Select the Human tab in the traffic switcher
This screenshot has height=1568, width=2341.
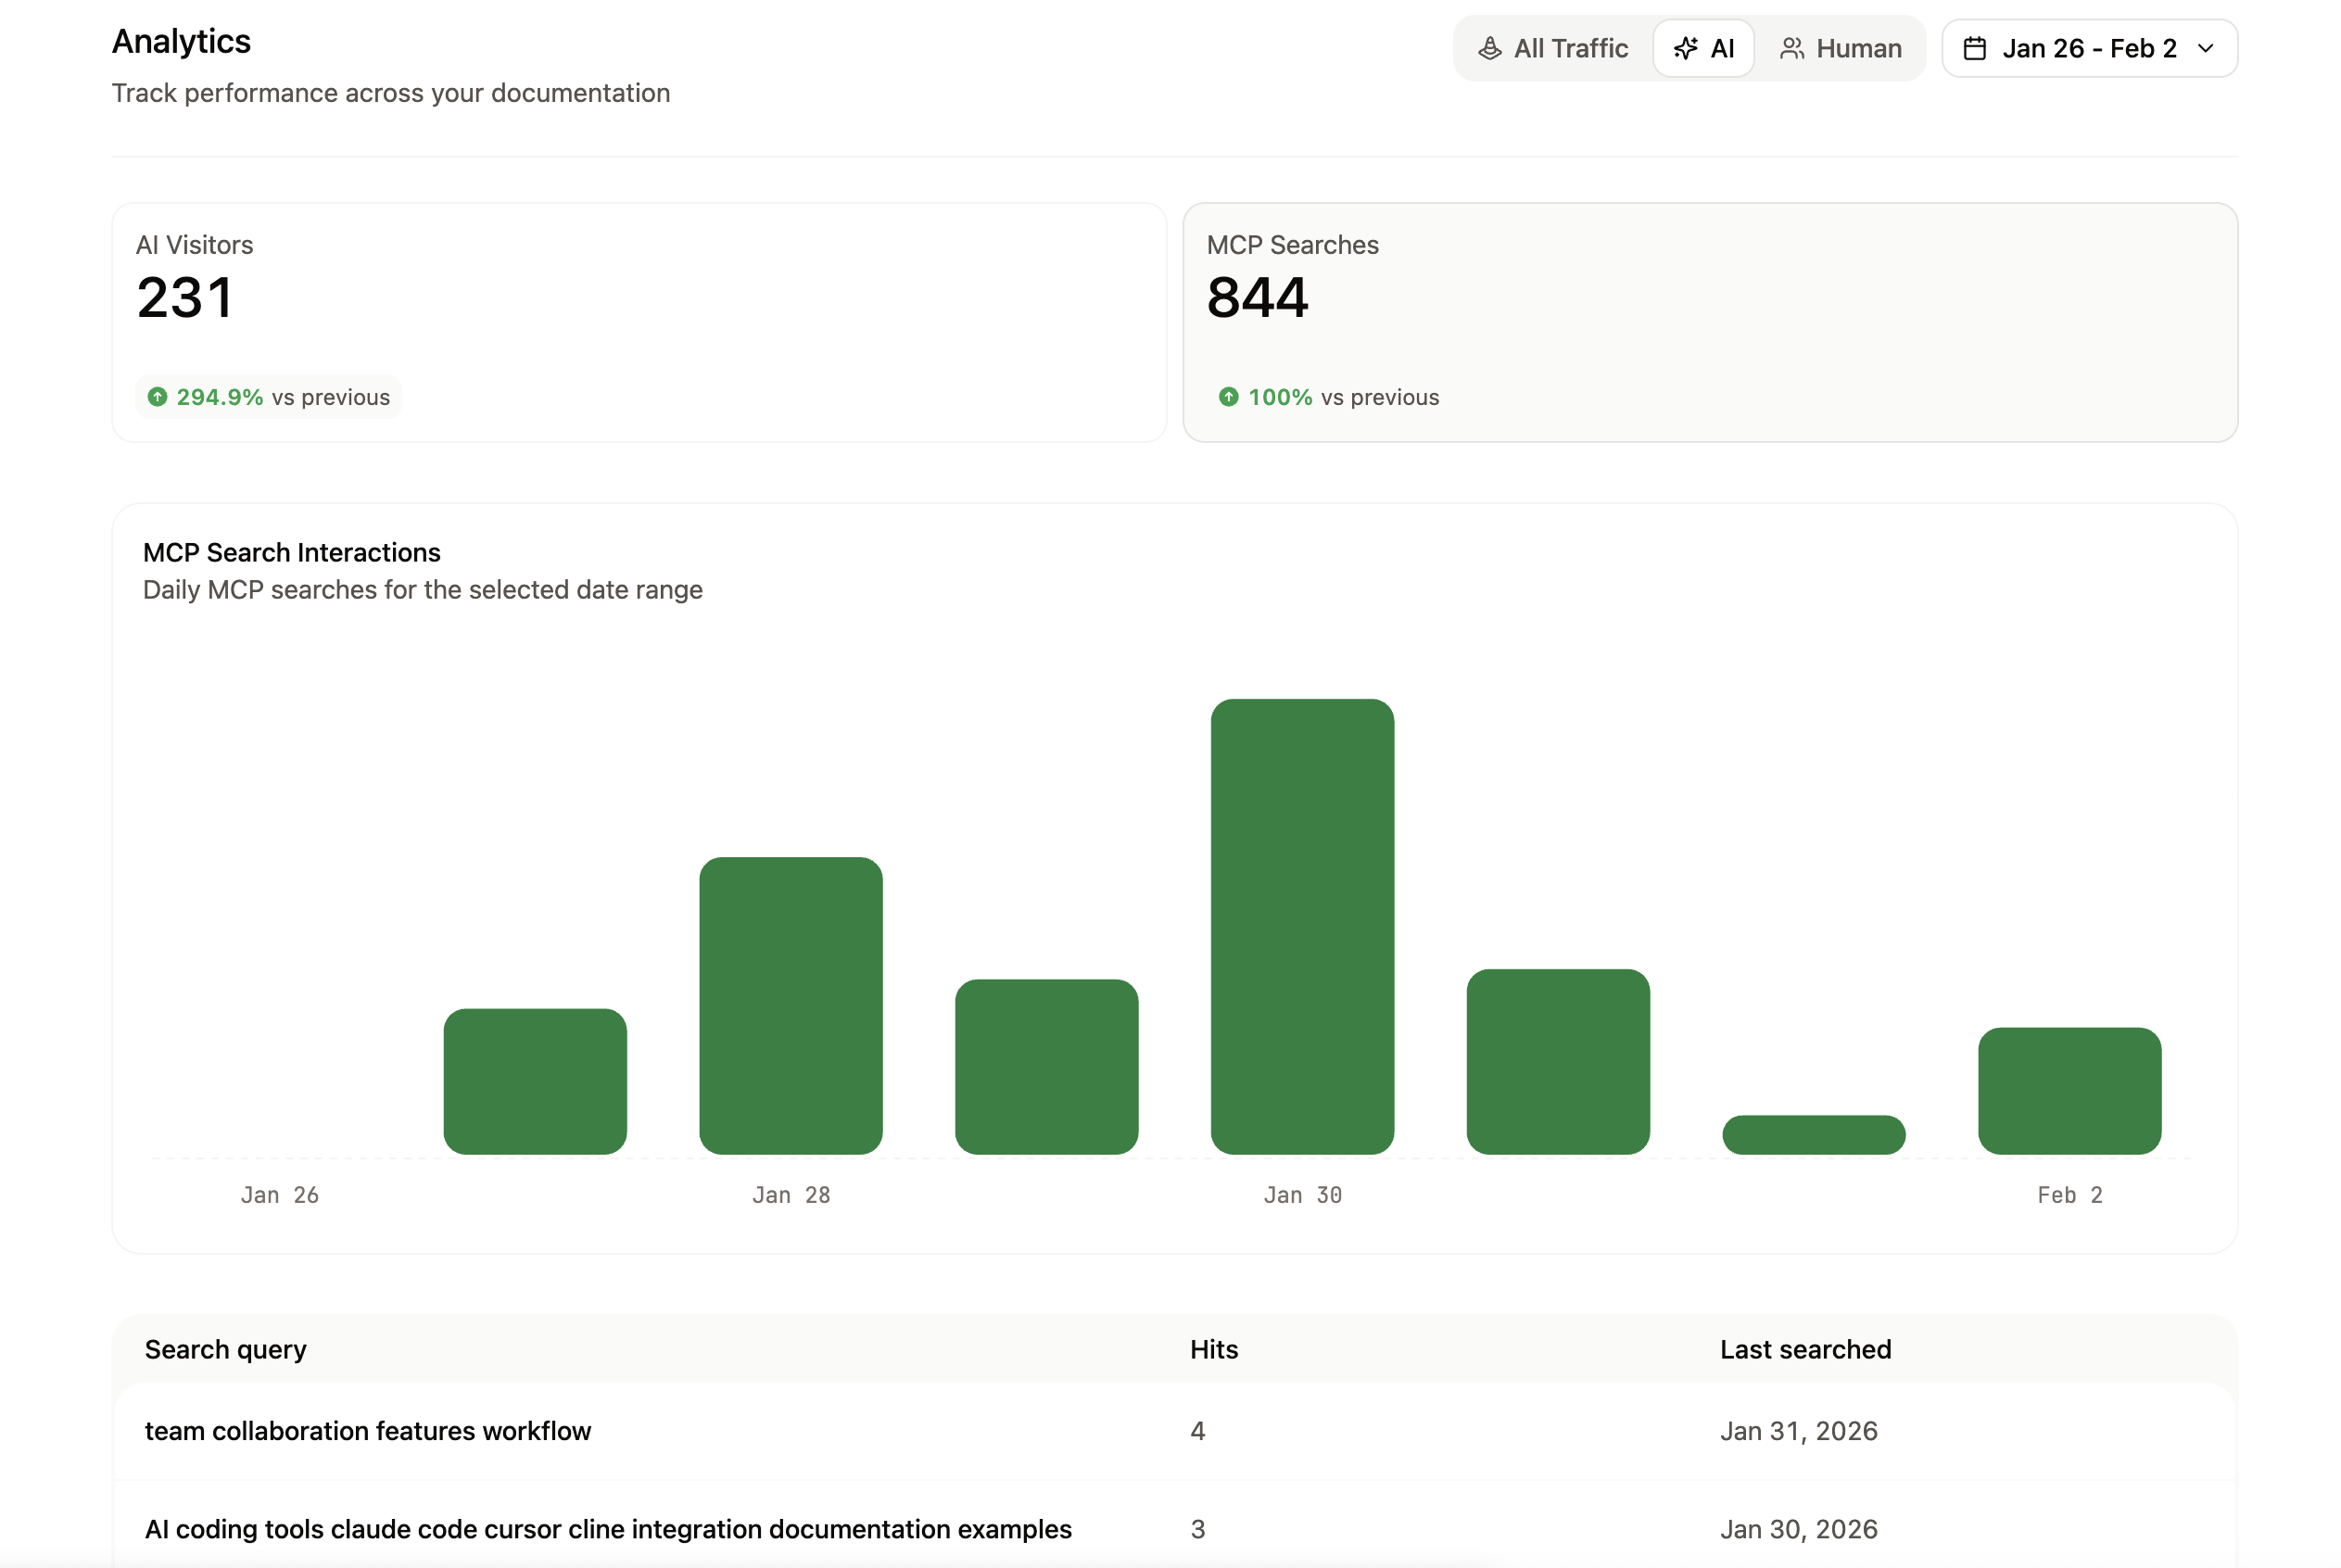(1841, 47)
